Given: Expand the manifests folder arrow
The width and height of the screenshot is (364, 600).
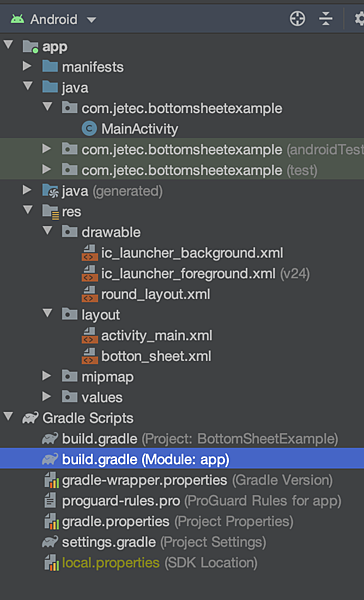Looking at the screenshot, I should click(x=27, y=66).
